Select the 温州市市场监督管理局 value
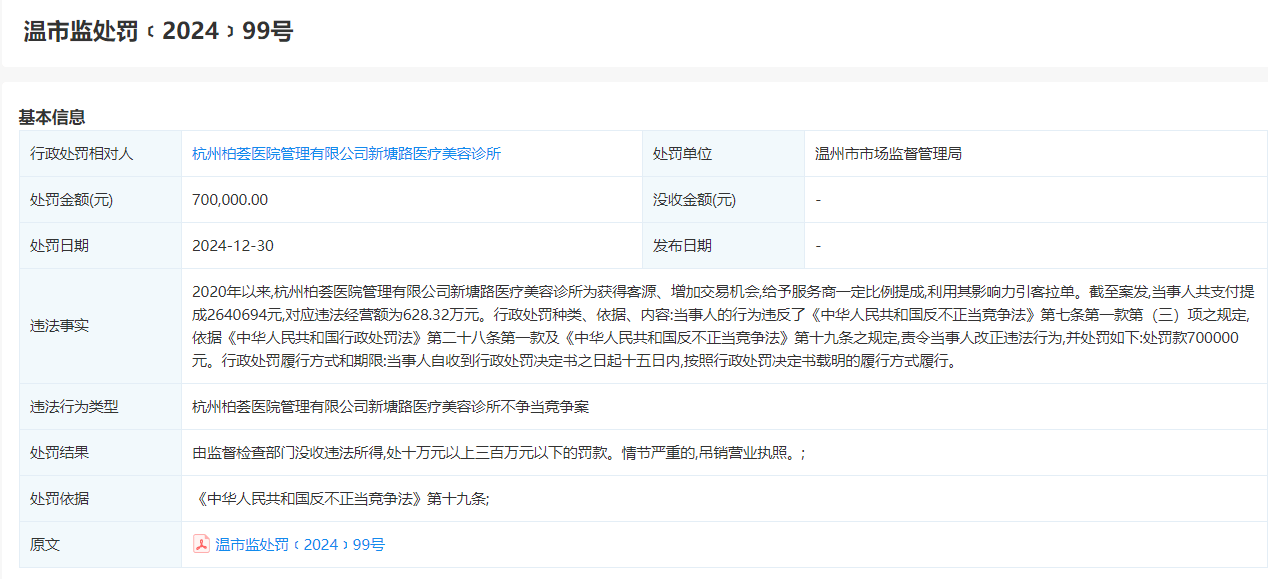This screenshot has width=1268, height=579. [x=888, y=154]
